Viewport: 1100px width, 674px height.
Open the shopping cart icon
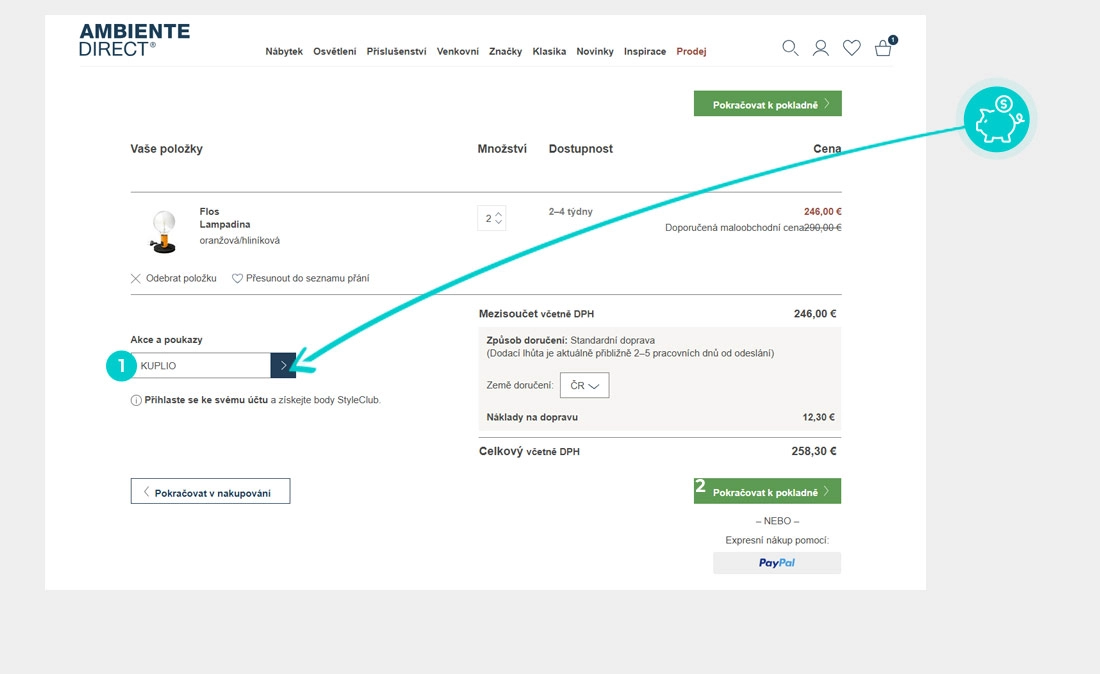click(x=883, y=48)
